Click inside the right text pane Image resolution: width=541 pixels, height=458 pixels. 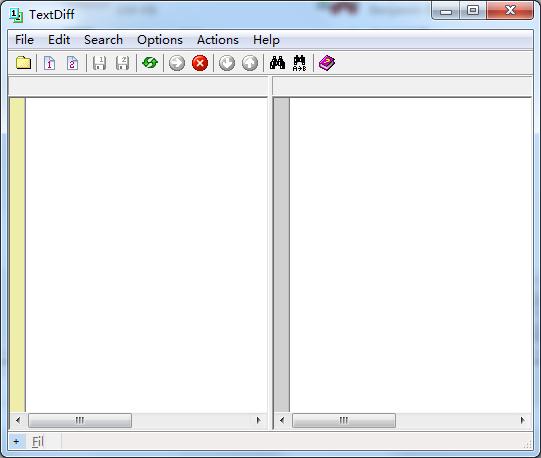[411, 255]
